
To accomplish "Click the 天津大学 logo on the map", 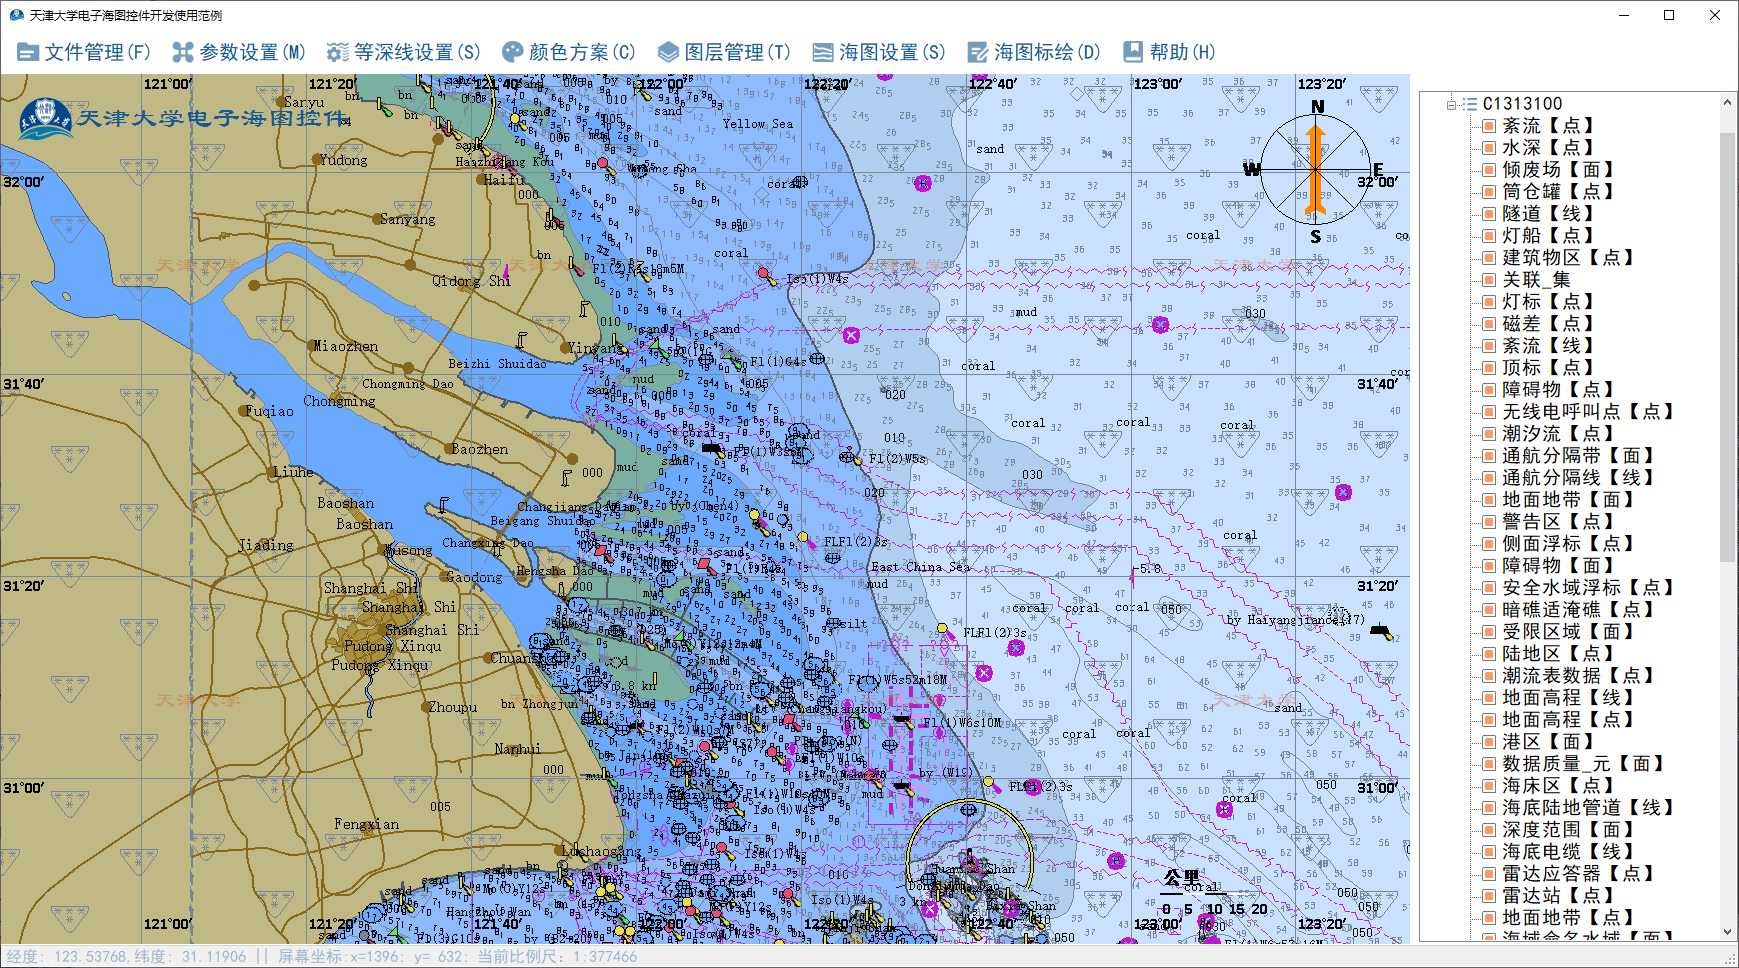I will (x=45, y=119).
